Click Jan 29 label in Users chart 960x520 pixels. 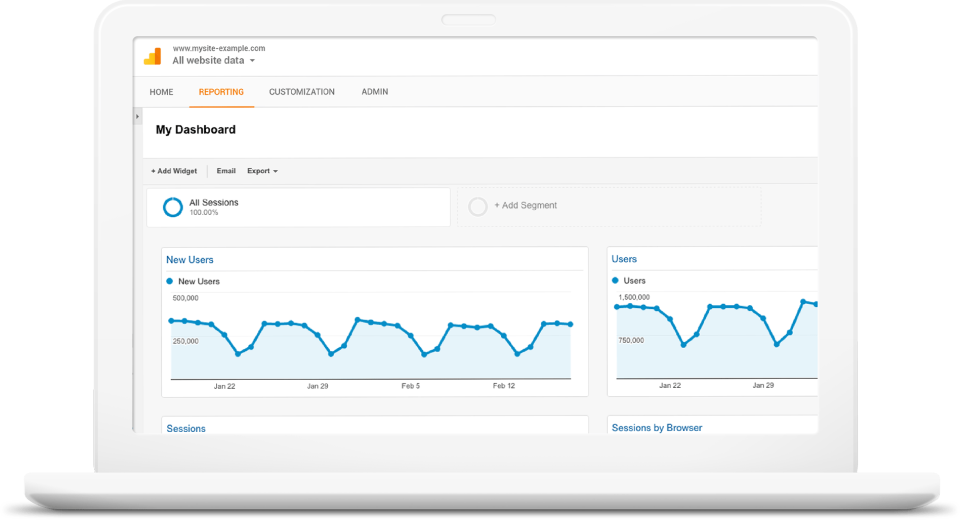763,386
